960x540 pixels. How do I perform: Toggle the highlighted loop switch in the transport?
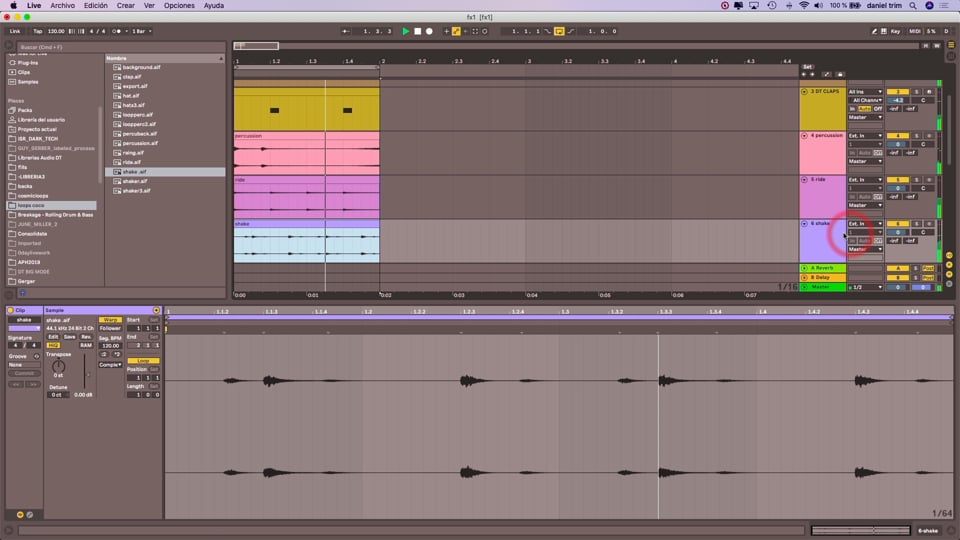(x=559, y=31)
